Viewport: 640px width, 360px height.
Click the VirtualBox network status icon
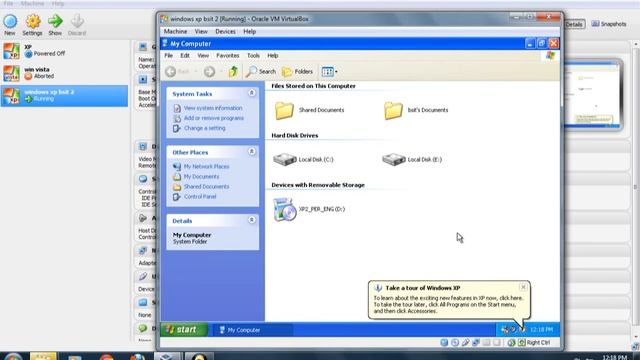[476, 343]
